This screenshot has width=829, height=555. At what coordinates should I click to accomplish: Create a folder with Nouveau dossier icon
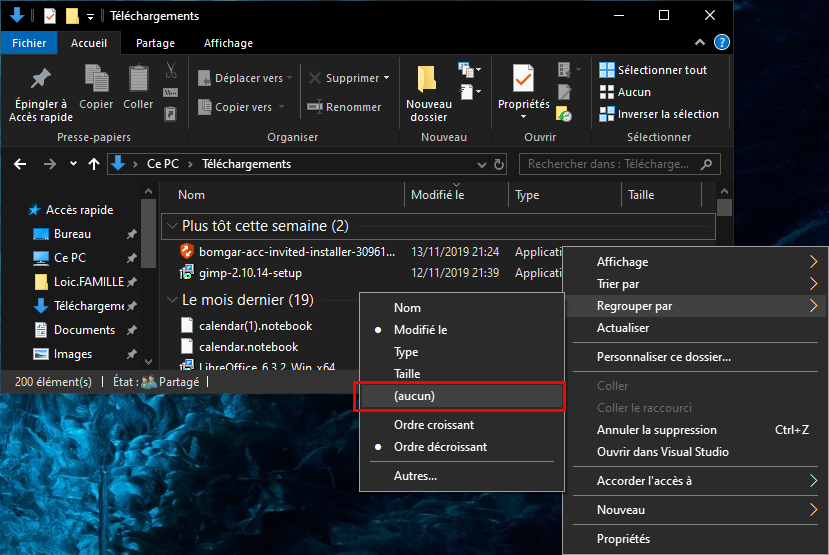click(x=428, y=79)
